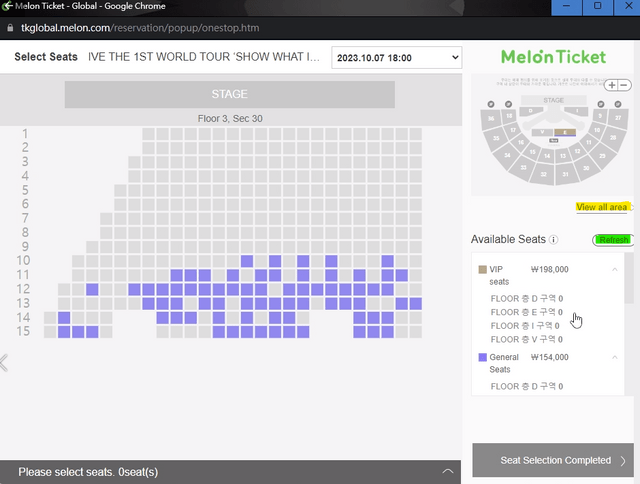Screen dimensions: 640x484
Task: Click the View all area link
Action: tap(601, 207)
